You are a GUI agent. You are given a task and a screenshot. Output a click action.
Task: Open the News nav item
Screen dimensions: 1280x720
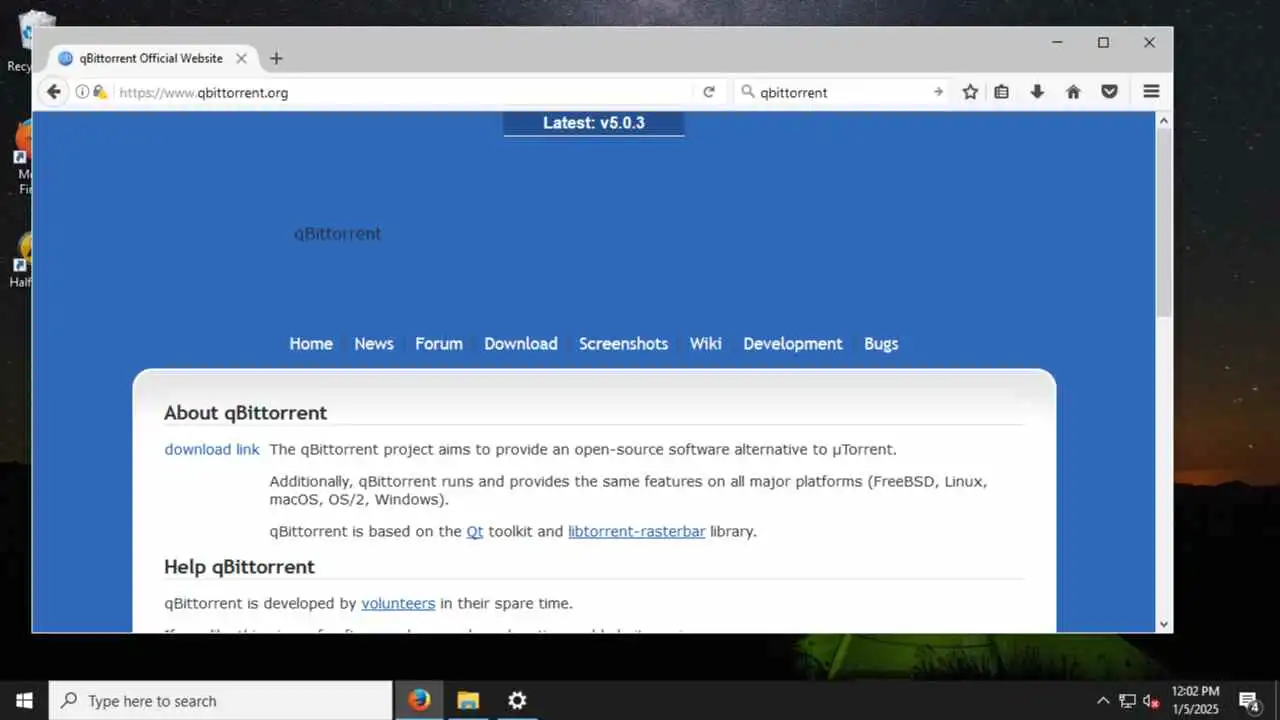coord(374,343)
